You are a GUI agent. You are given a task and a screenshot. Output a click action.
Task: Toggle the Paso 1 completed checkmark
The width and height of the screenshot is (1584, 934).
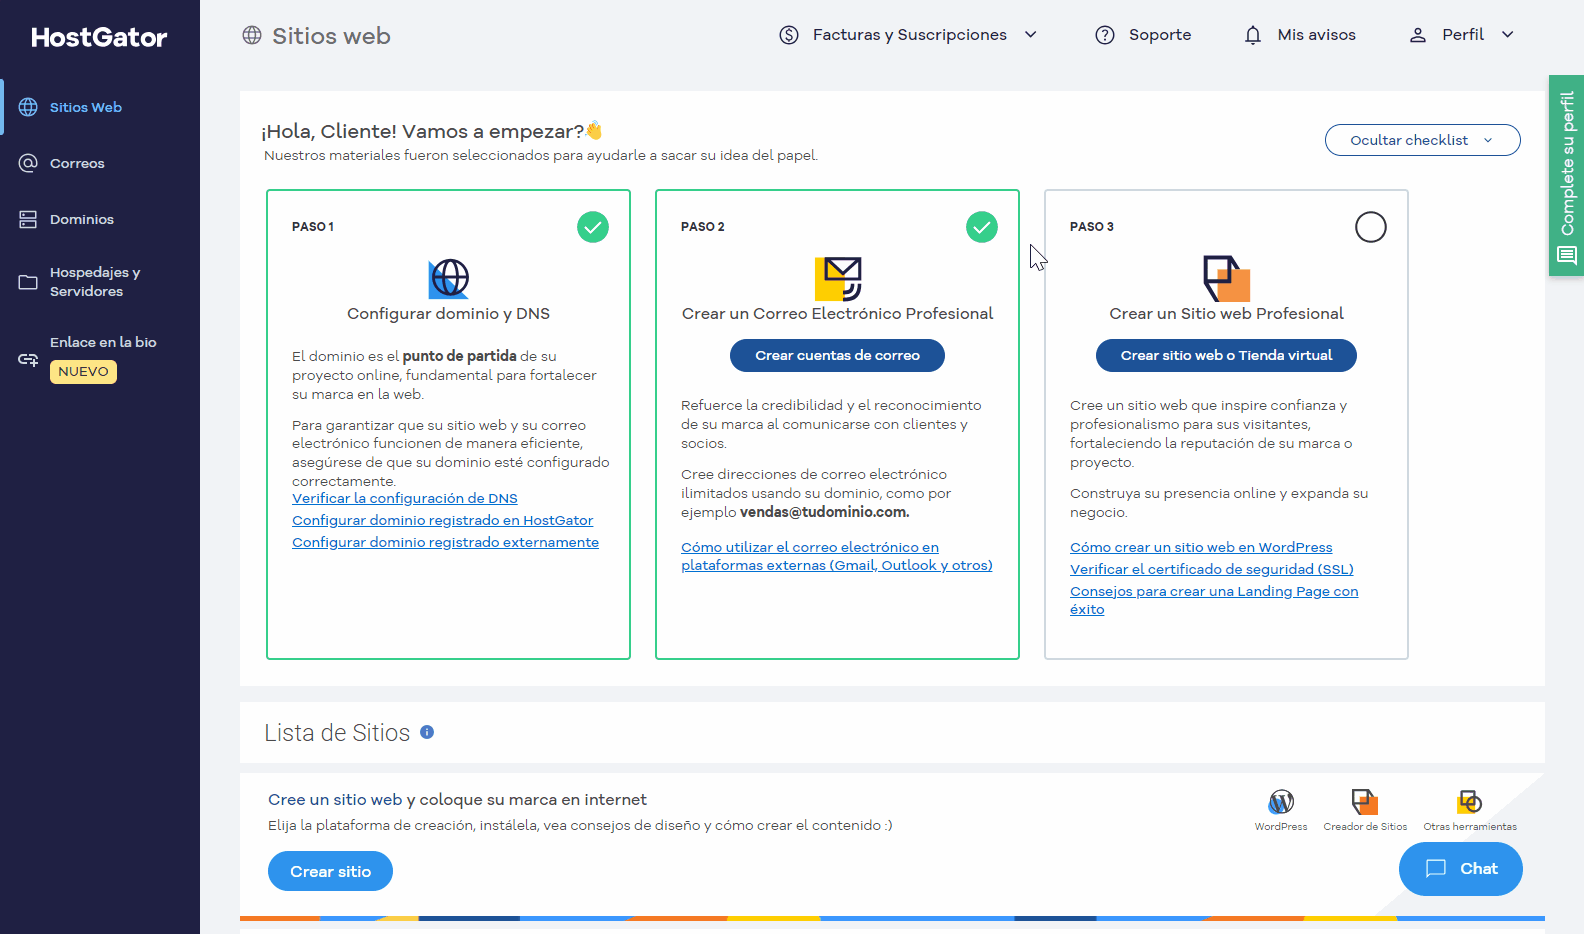[x=593, y=227]
